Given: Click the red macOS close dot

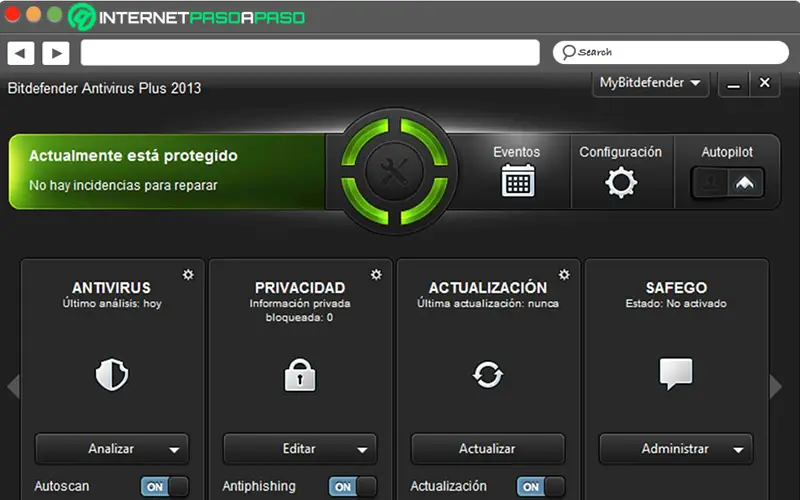Looking at the screenshot, I should [11, 14].
